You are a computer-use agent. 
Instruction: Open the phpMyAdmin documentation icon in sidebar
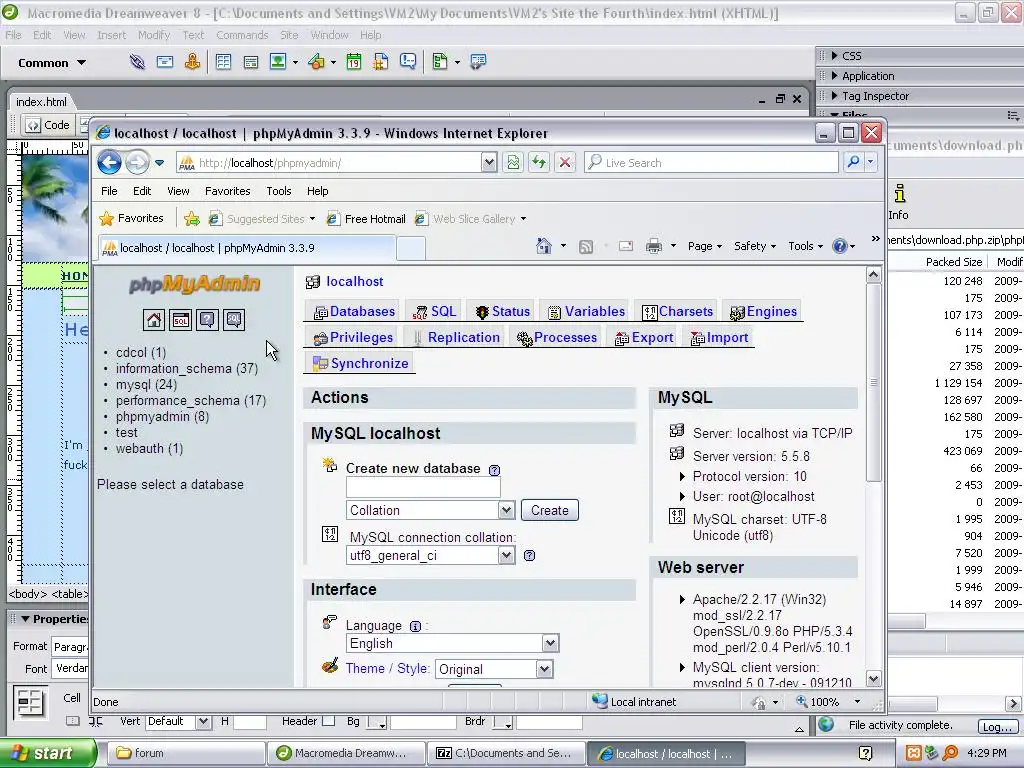click(207, 320)
